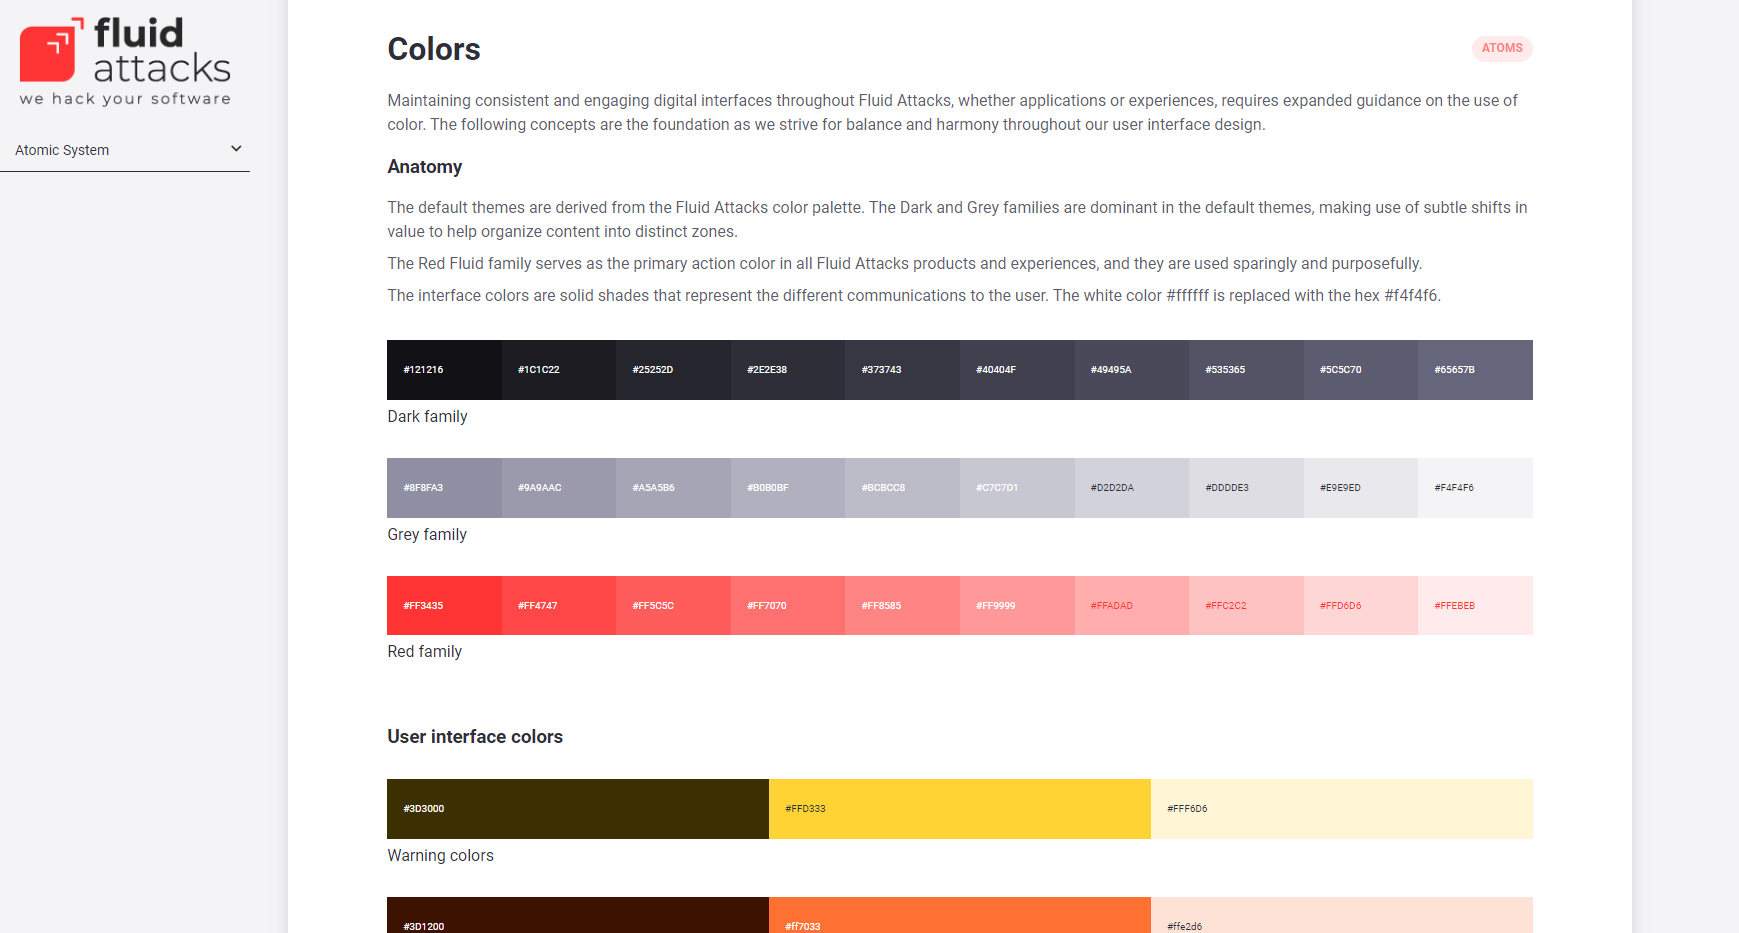Click the Colors page heading
Viewport: 1739px width, 933px height.
pos(434,49)
